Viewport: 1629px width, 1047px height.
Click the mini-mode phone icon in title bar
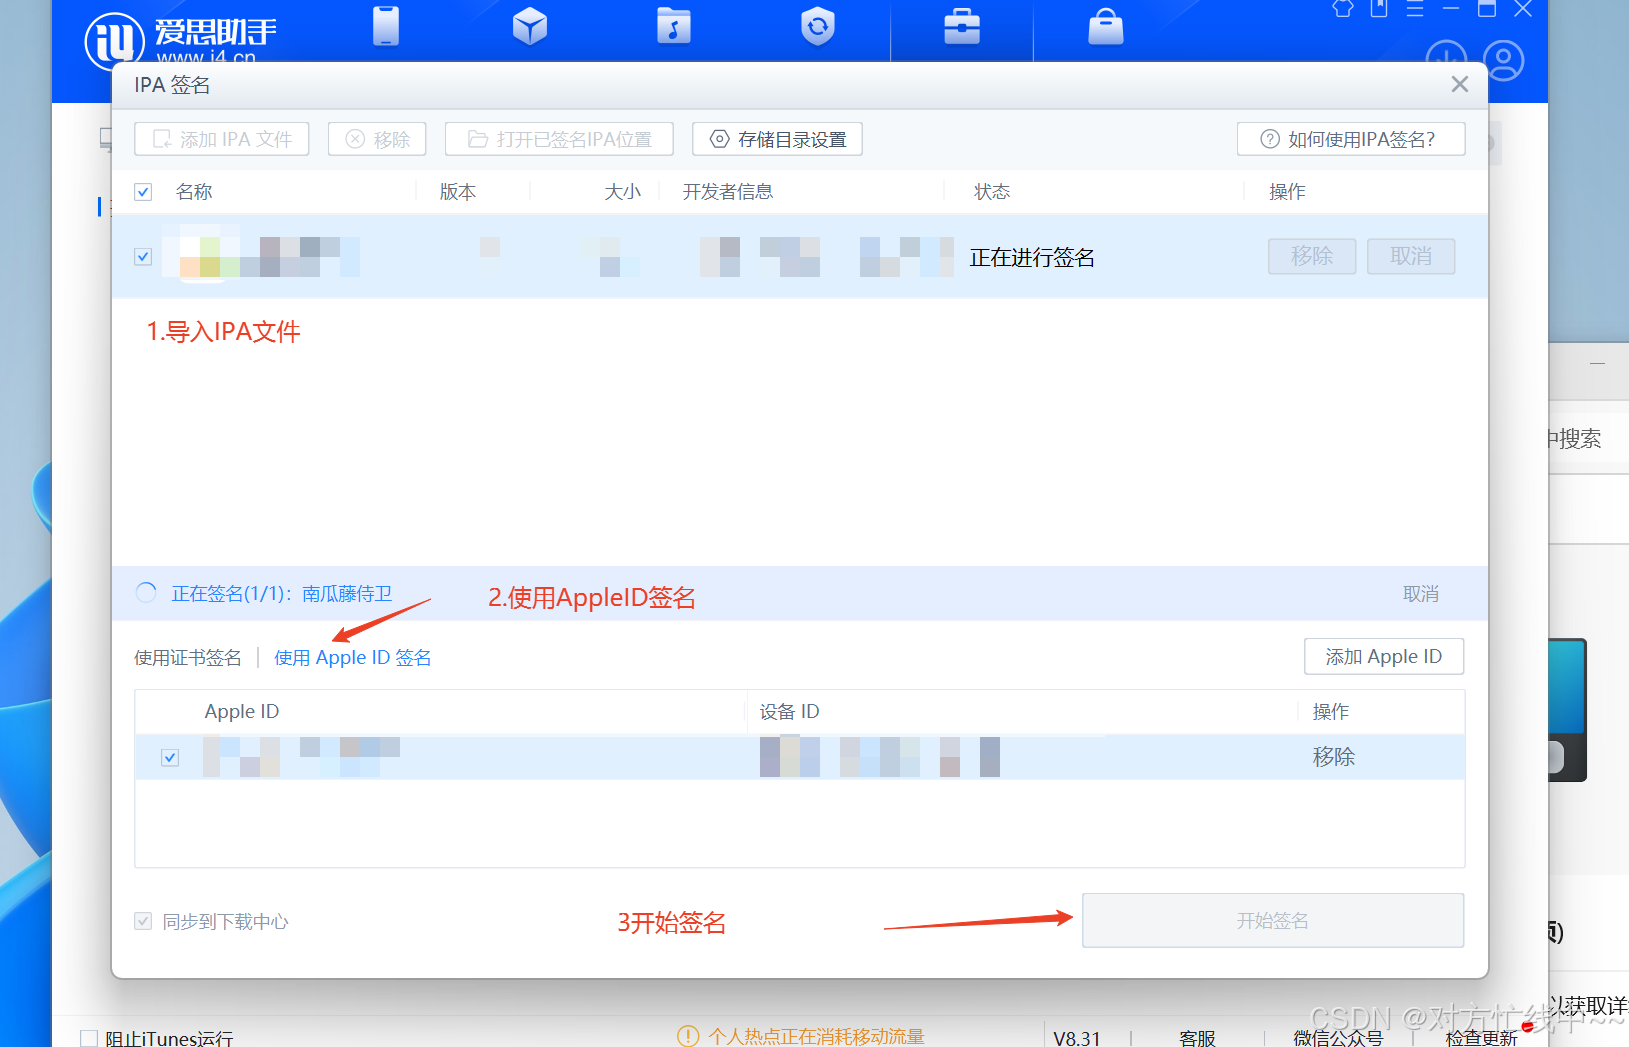click(1379, 9)
